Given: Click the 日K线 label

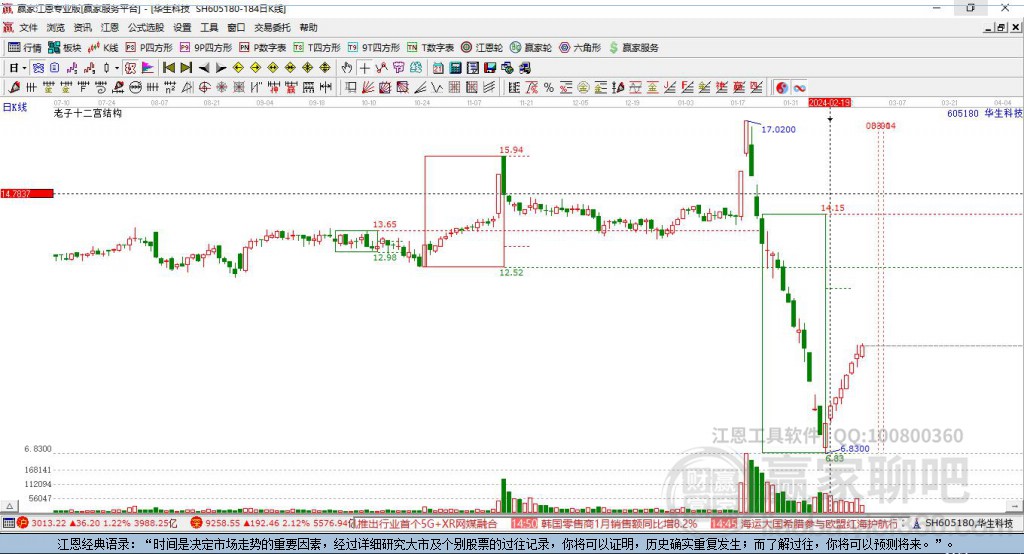Looking at the screenshot, I should (15, 107).
